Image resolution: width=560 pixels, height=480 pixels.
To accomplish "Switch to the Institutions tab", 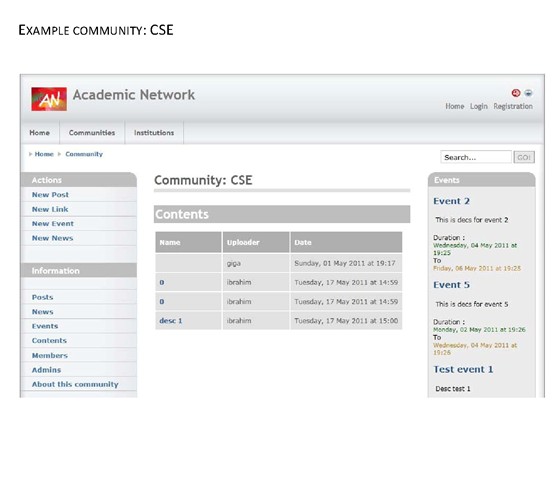I will pos(154,132).
